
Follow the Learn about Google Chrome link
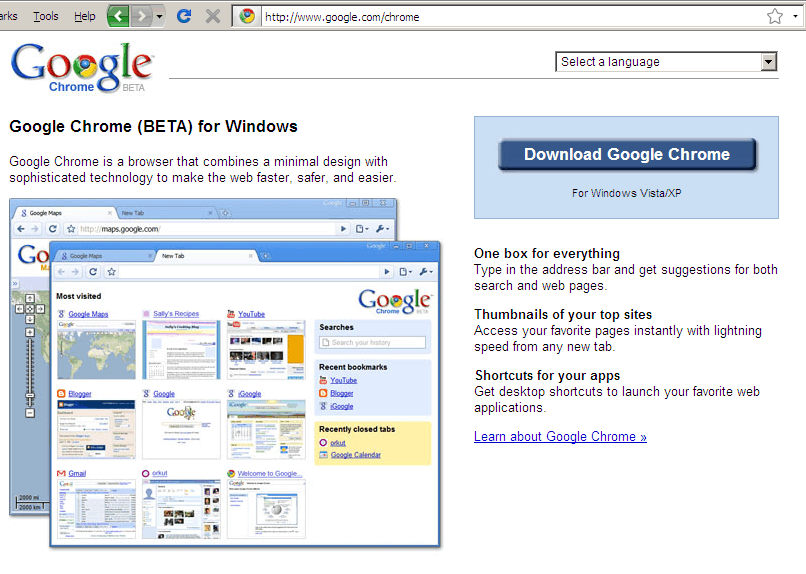coord(560,437)
